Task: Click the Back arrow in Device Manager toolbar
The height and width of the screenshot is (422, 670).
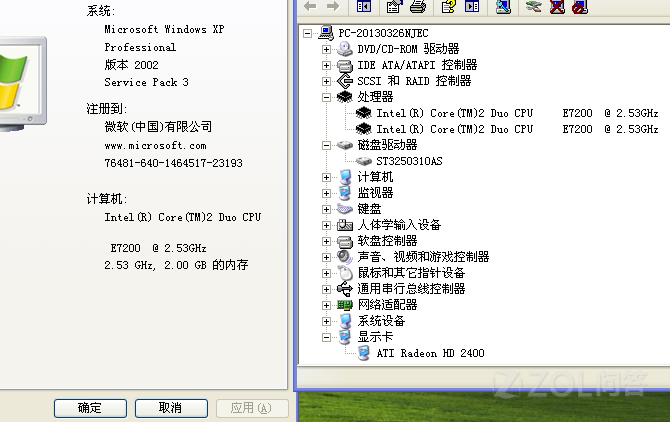Action: click(x=310, y=6)
